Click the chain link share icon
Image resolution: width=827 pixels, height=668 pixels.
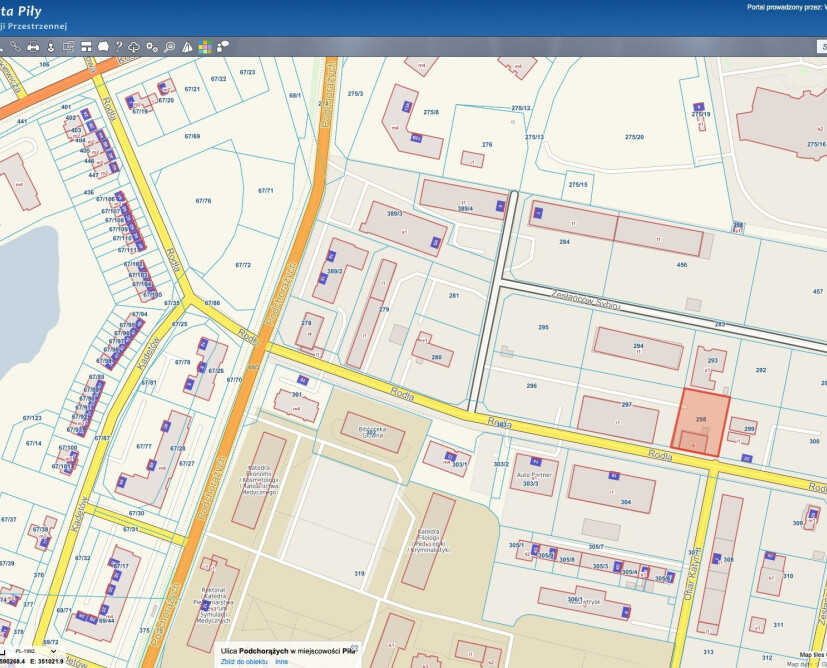[14, 46]
